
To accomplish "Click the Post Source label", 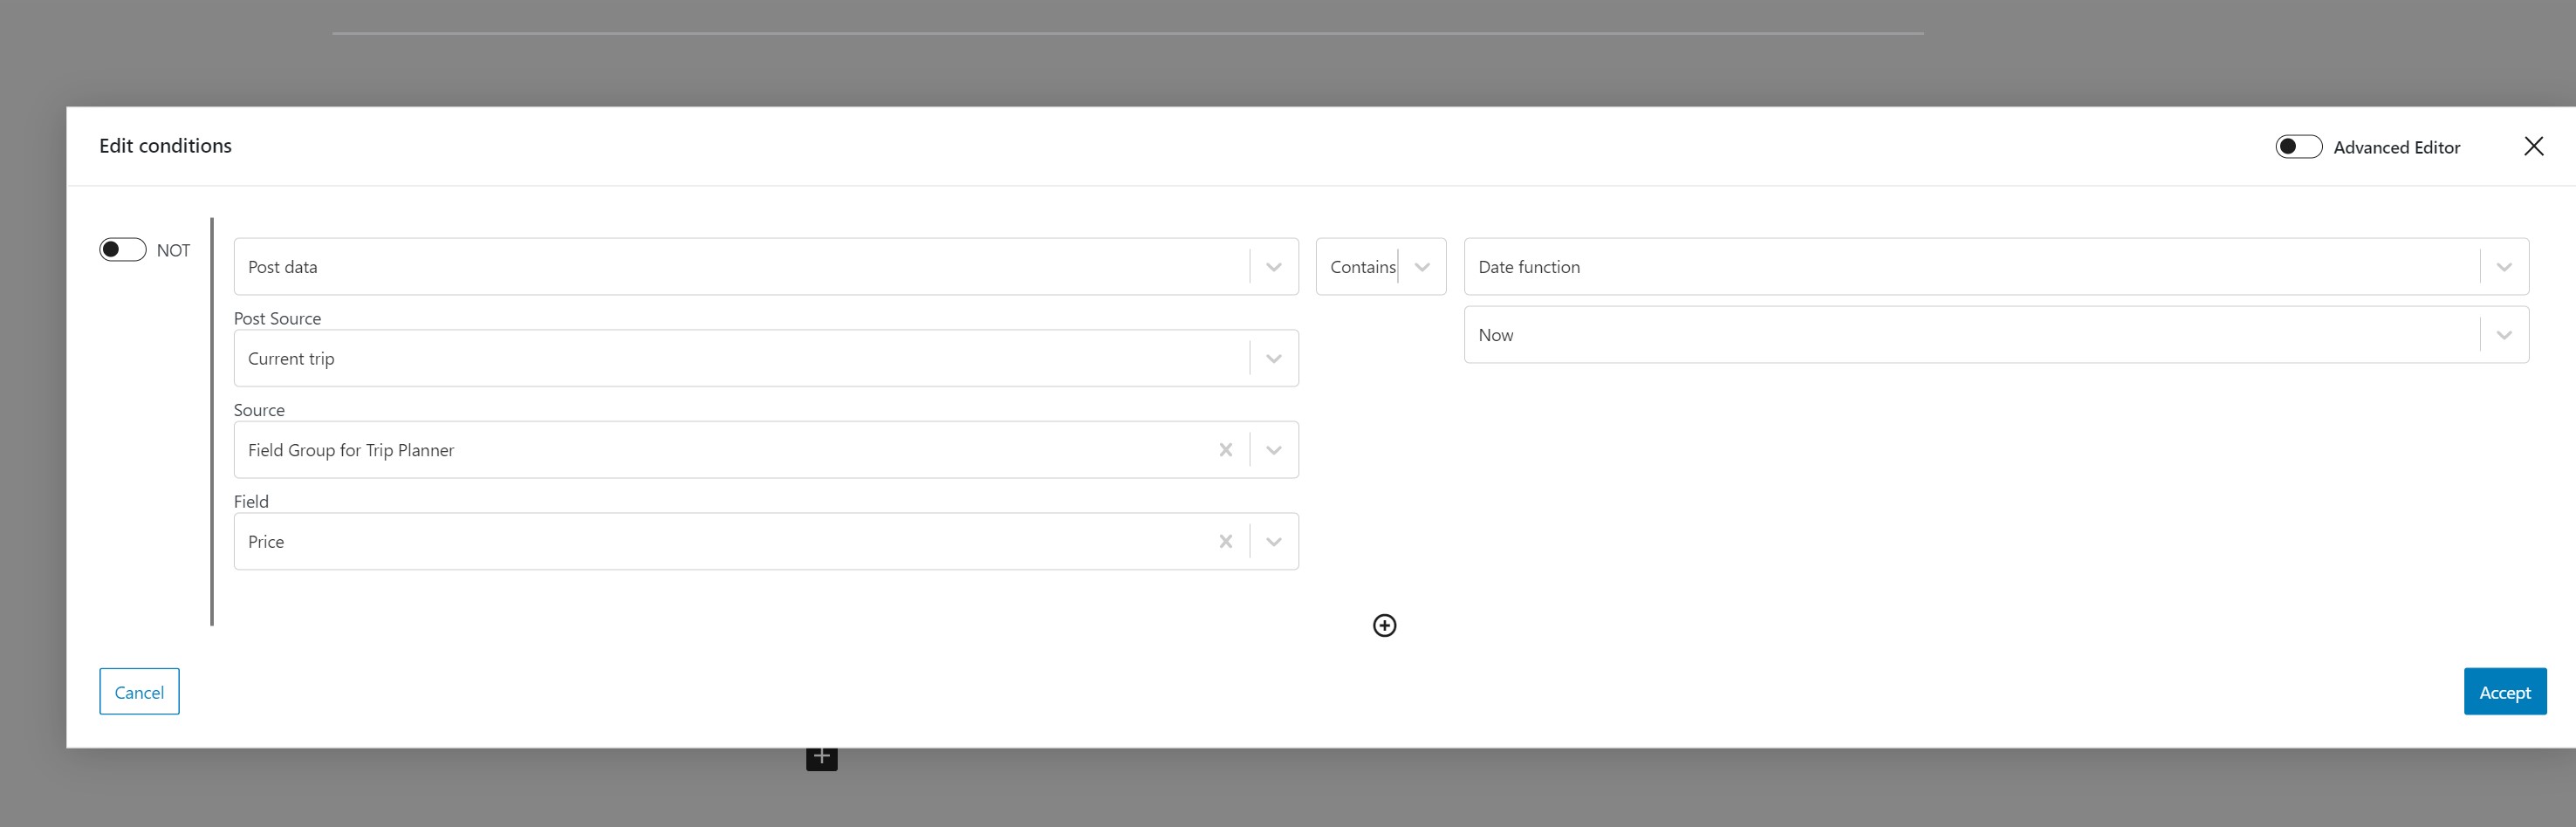I will pos(277,319).
